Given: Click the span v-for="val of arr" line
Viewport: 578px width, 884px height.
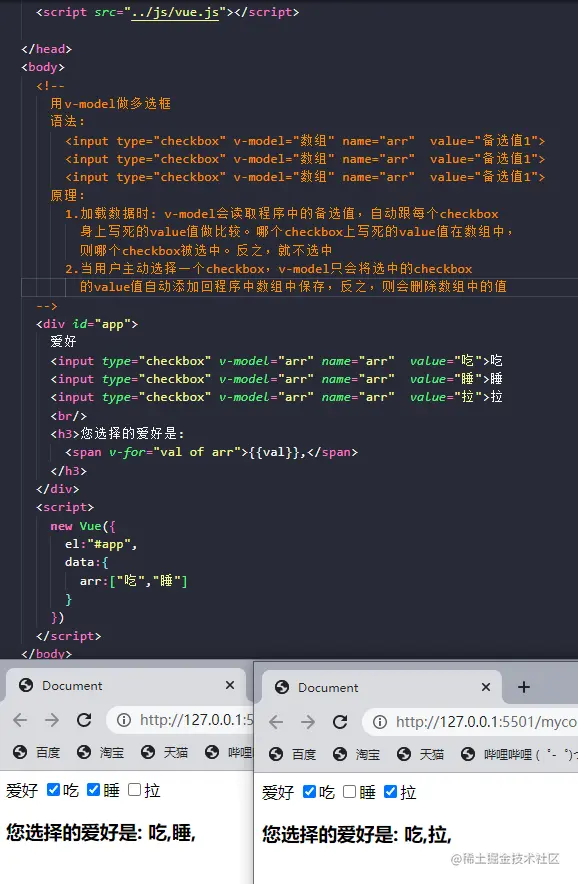Looking at the screenshot, I should [211, 452].
